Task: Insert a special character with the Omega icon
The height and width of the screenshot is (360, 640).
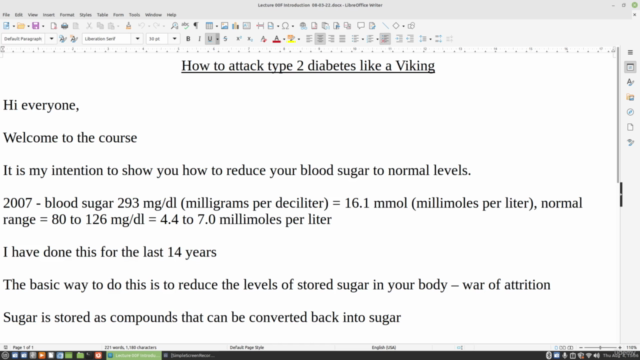Action: click(x=285, y=26)
